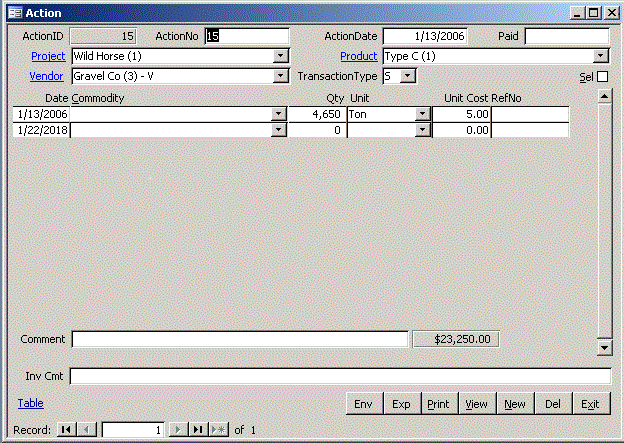Click the Action form title bar icon

13,13
